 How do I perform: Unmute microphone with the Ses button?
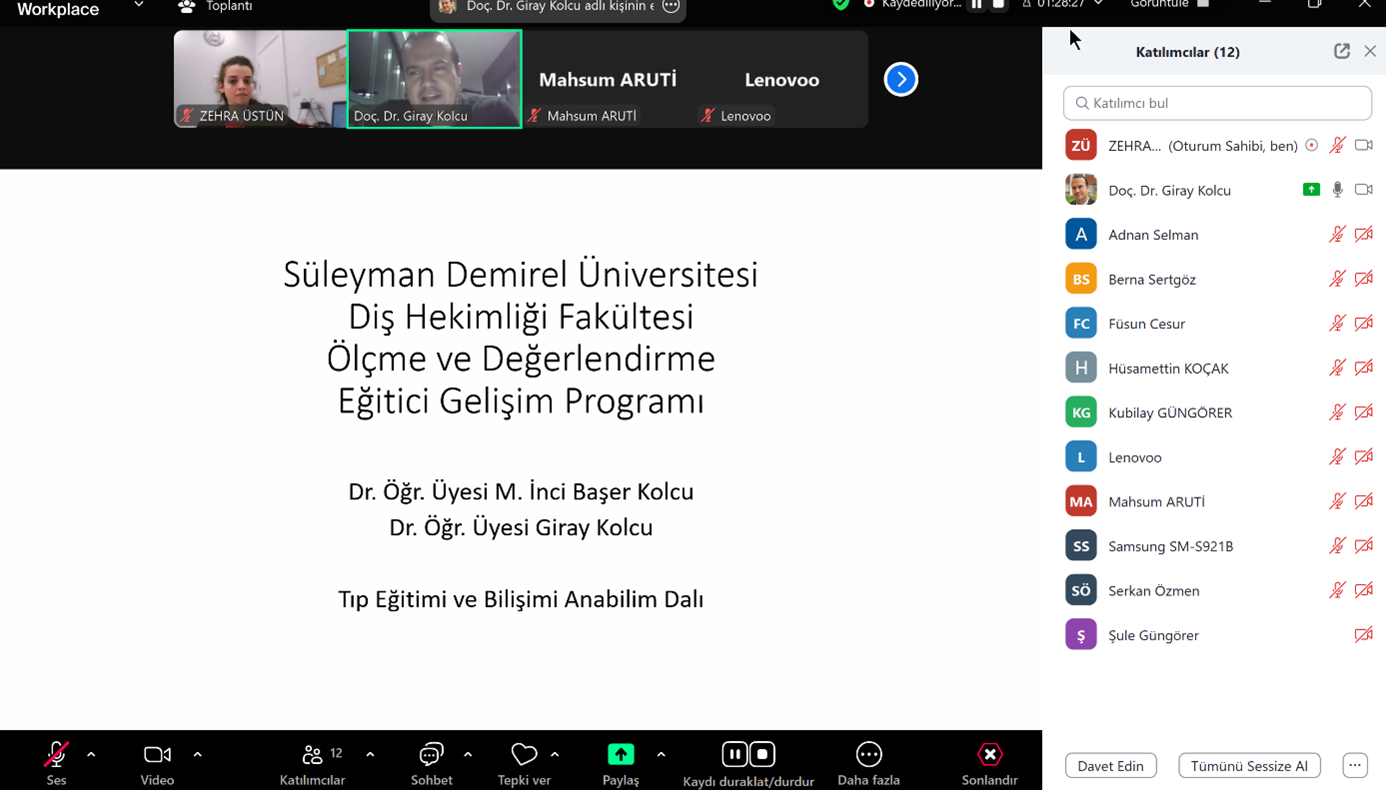click(56, 755)
